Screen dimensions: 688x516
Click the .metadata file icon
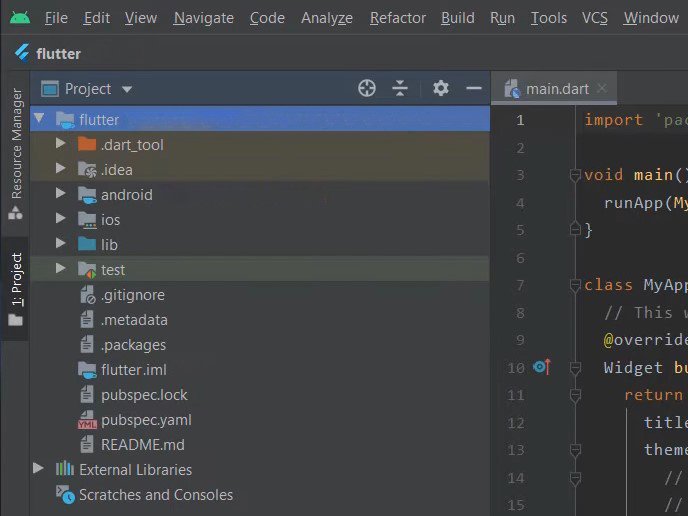(x=87, y=319)
